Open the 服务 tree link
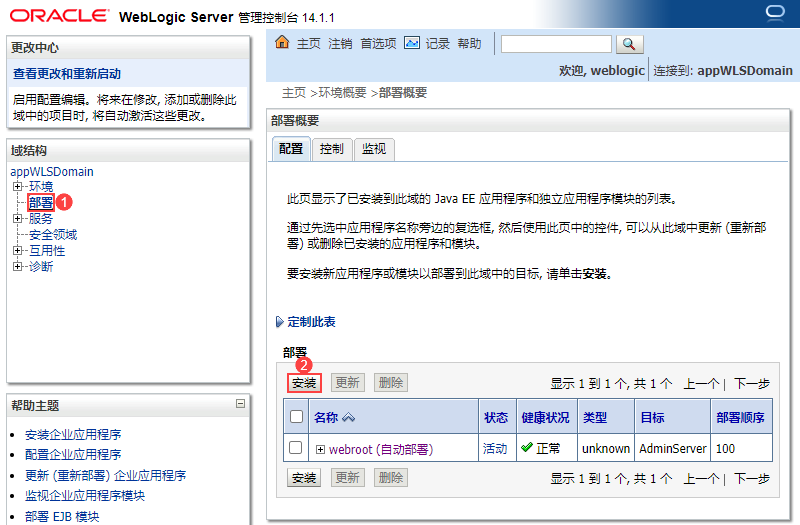800x525 pixels. tap(41, 218)
